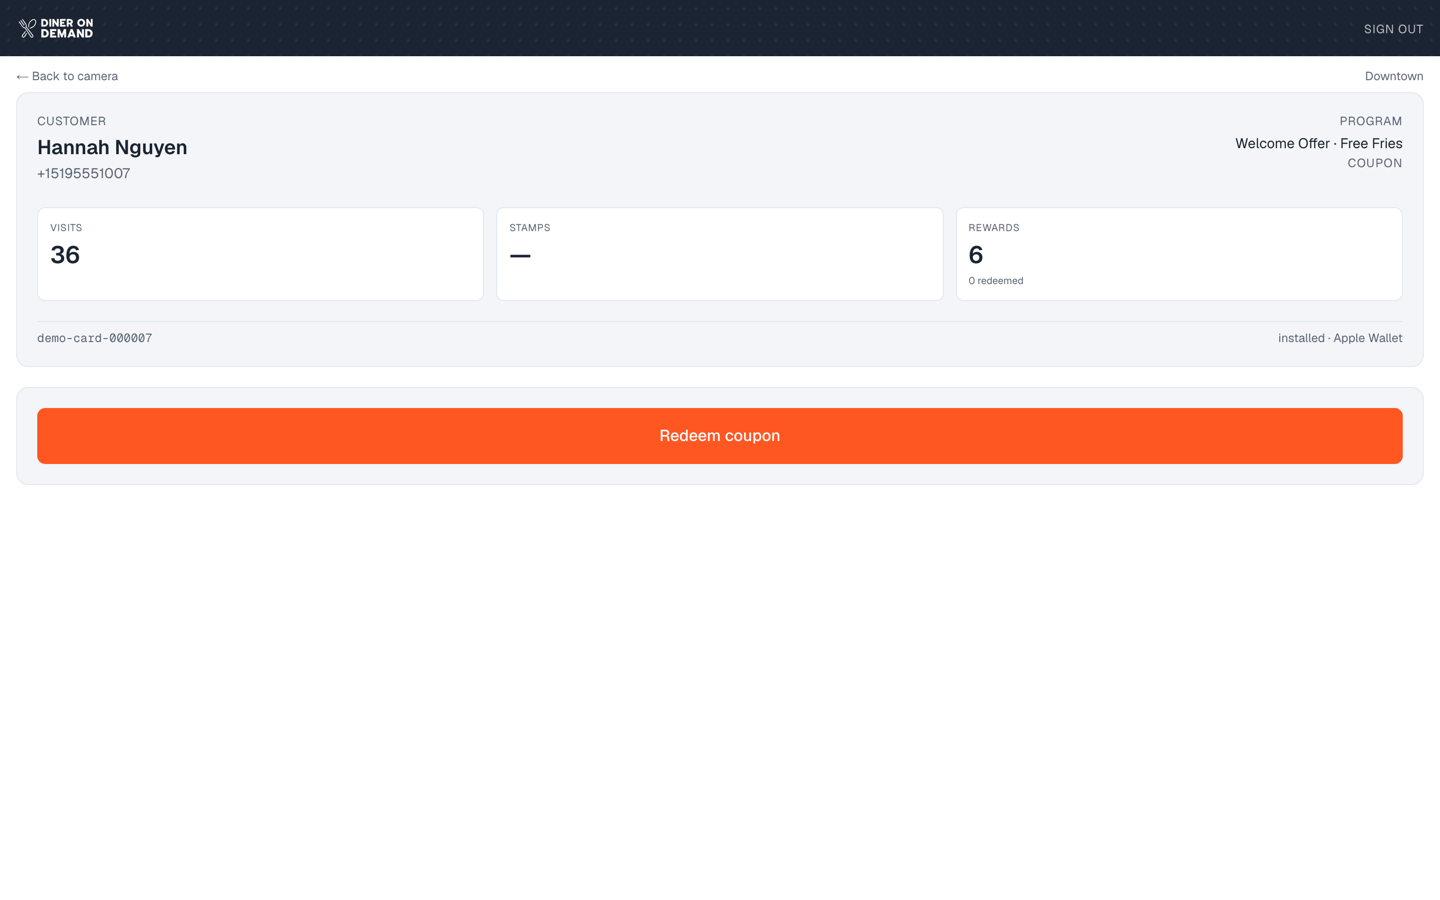
Task: Click the VISITS card label
Action: 66,228
